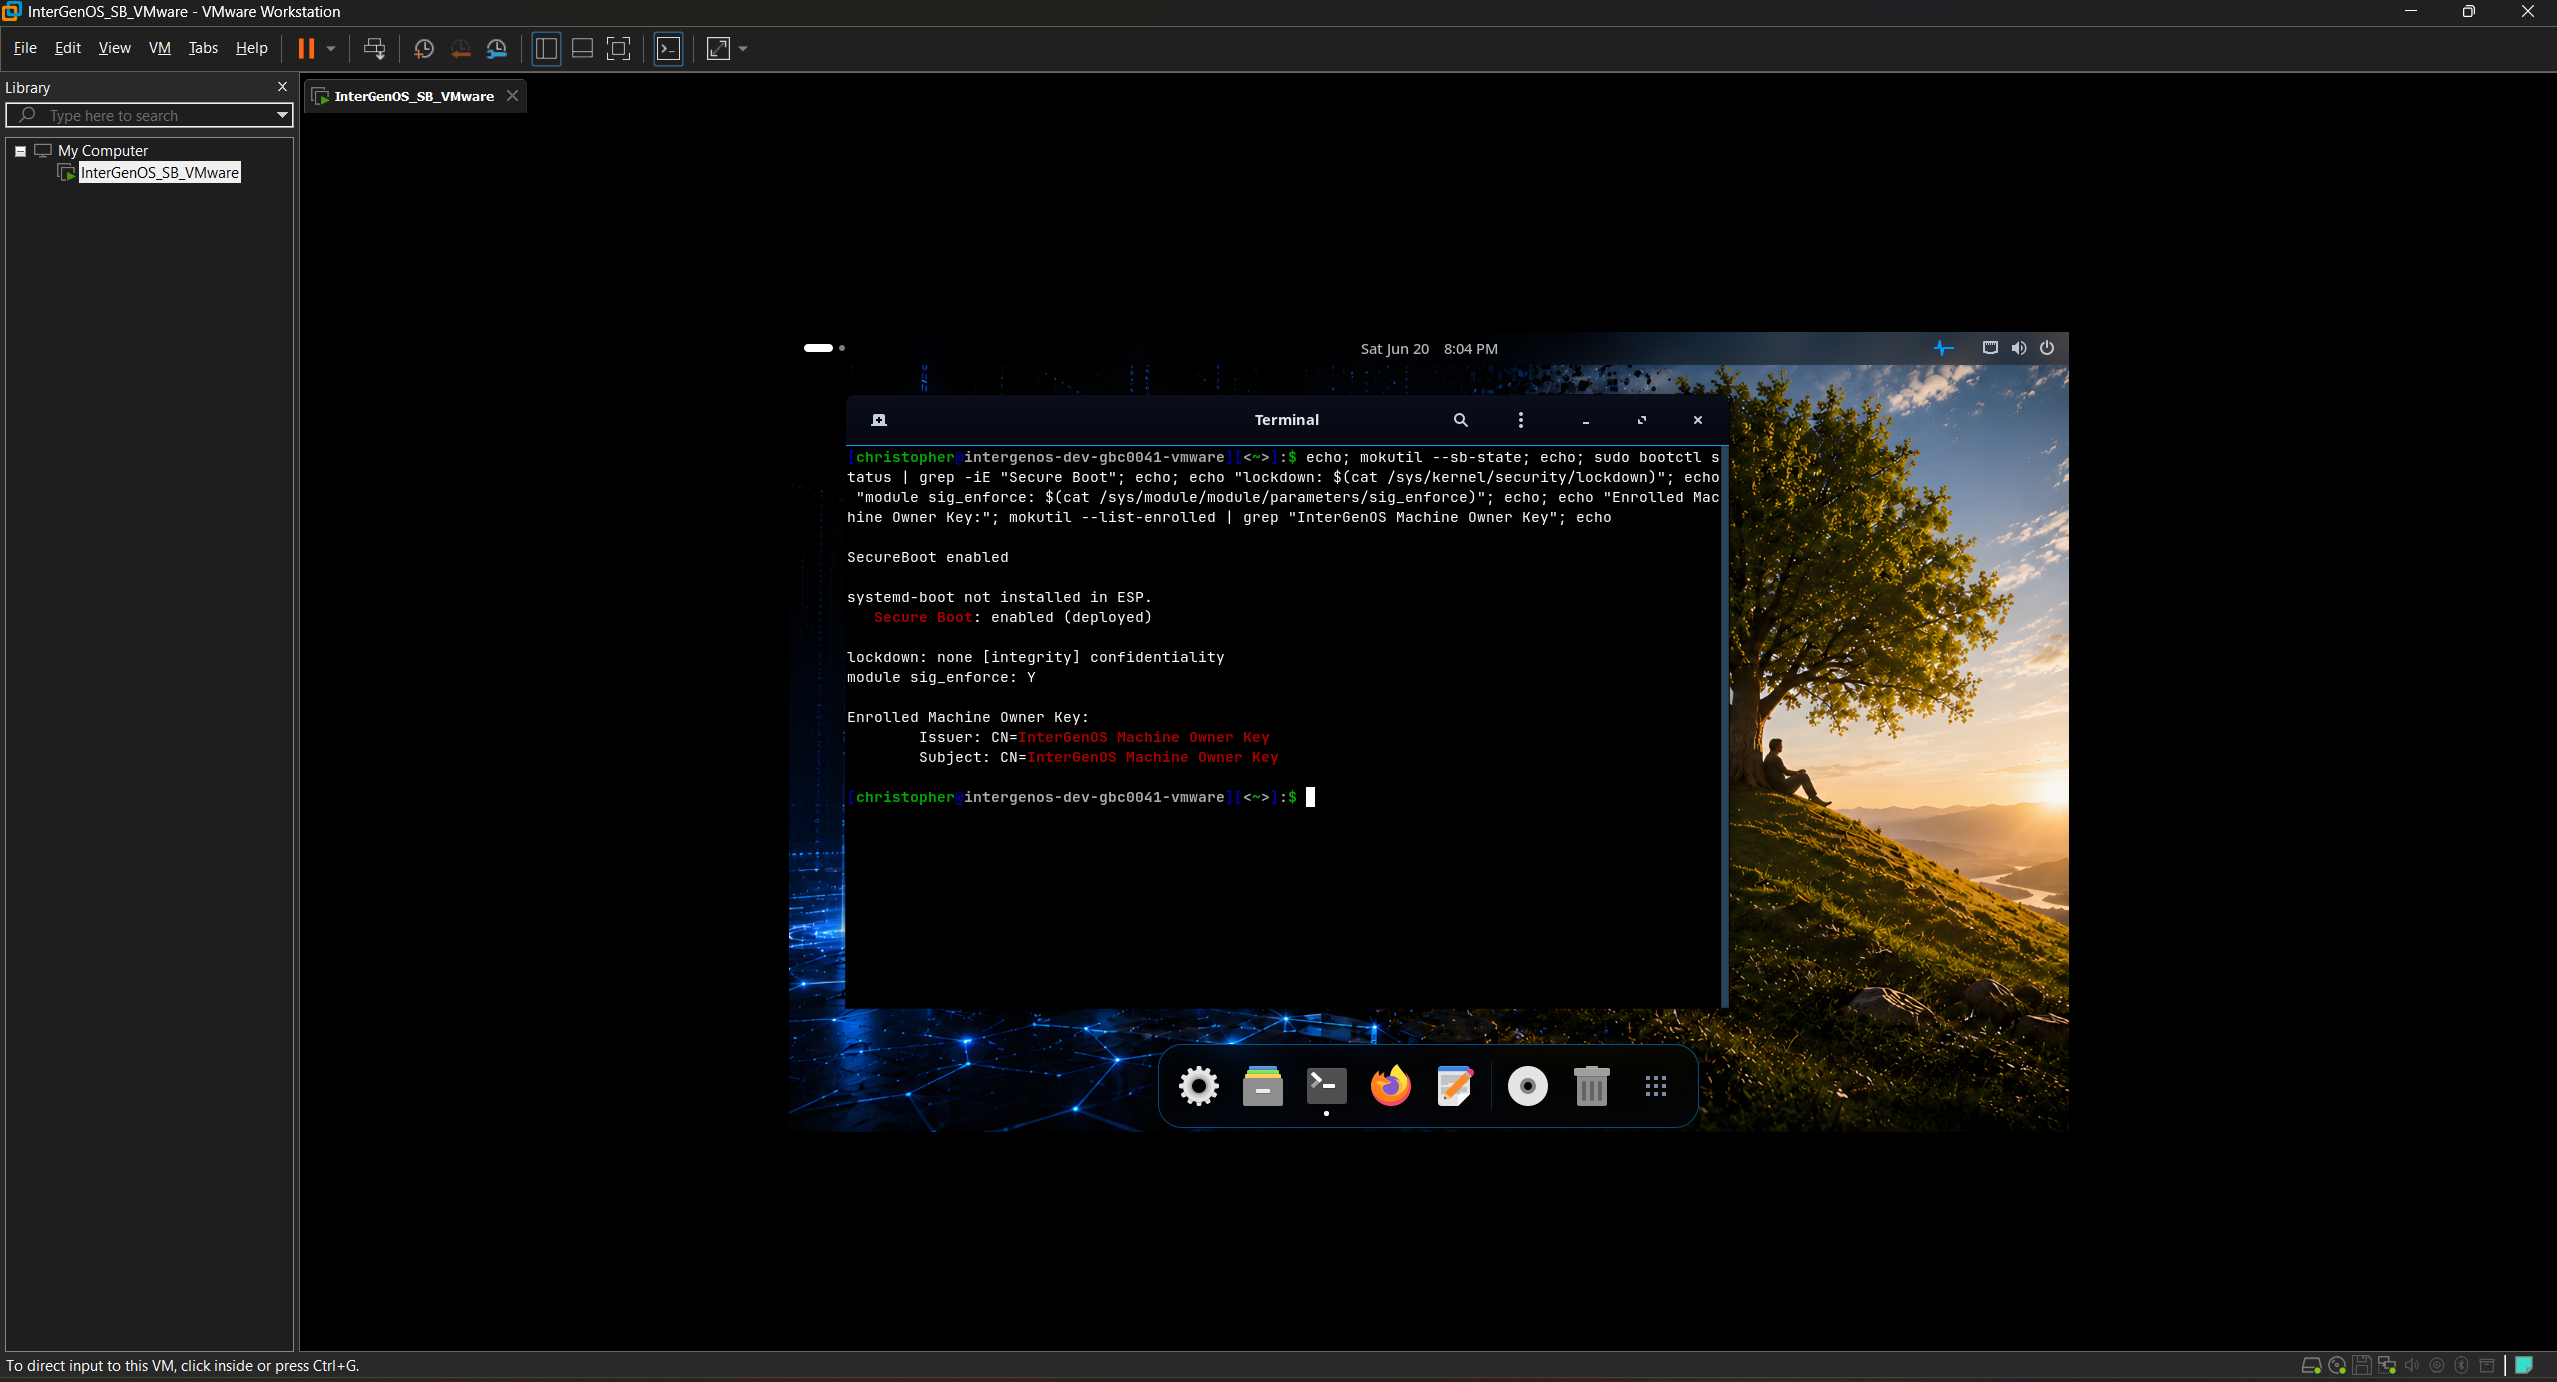This screenshot has width=2557, height=1382.
Task: Click the sound card status bar icon
Action: click(x=2412, y=1365)
